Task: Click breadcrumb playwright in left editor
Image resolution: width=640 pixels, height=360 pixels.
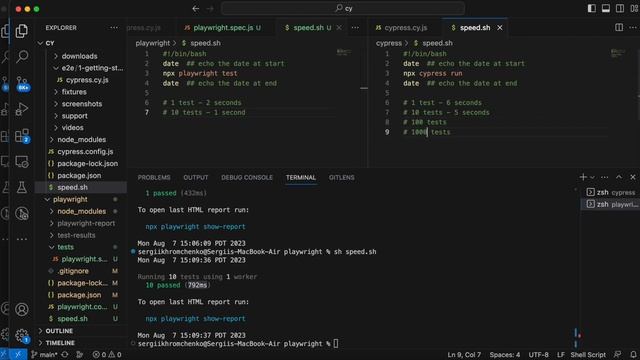Action: (152, 43)
